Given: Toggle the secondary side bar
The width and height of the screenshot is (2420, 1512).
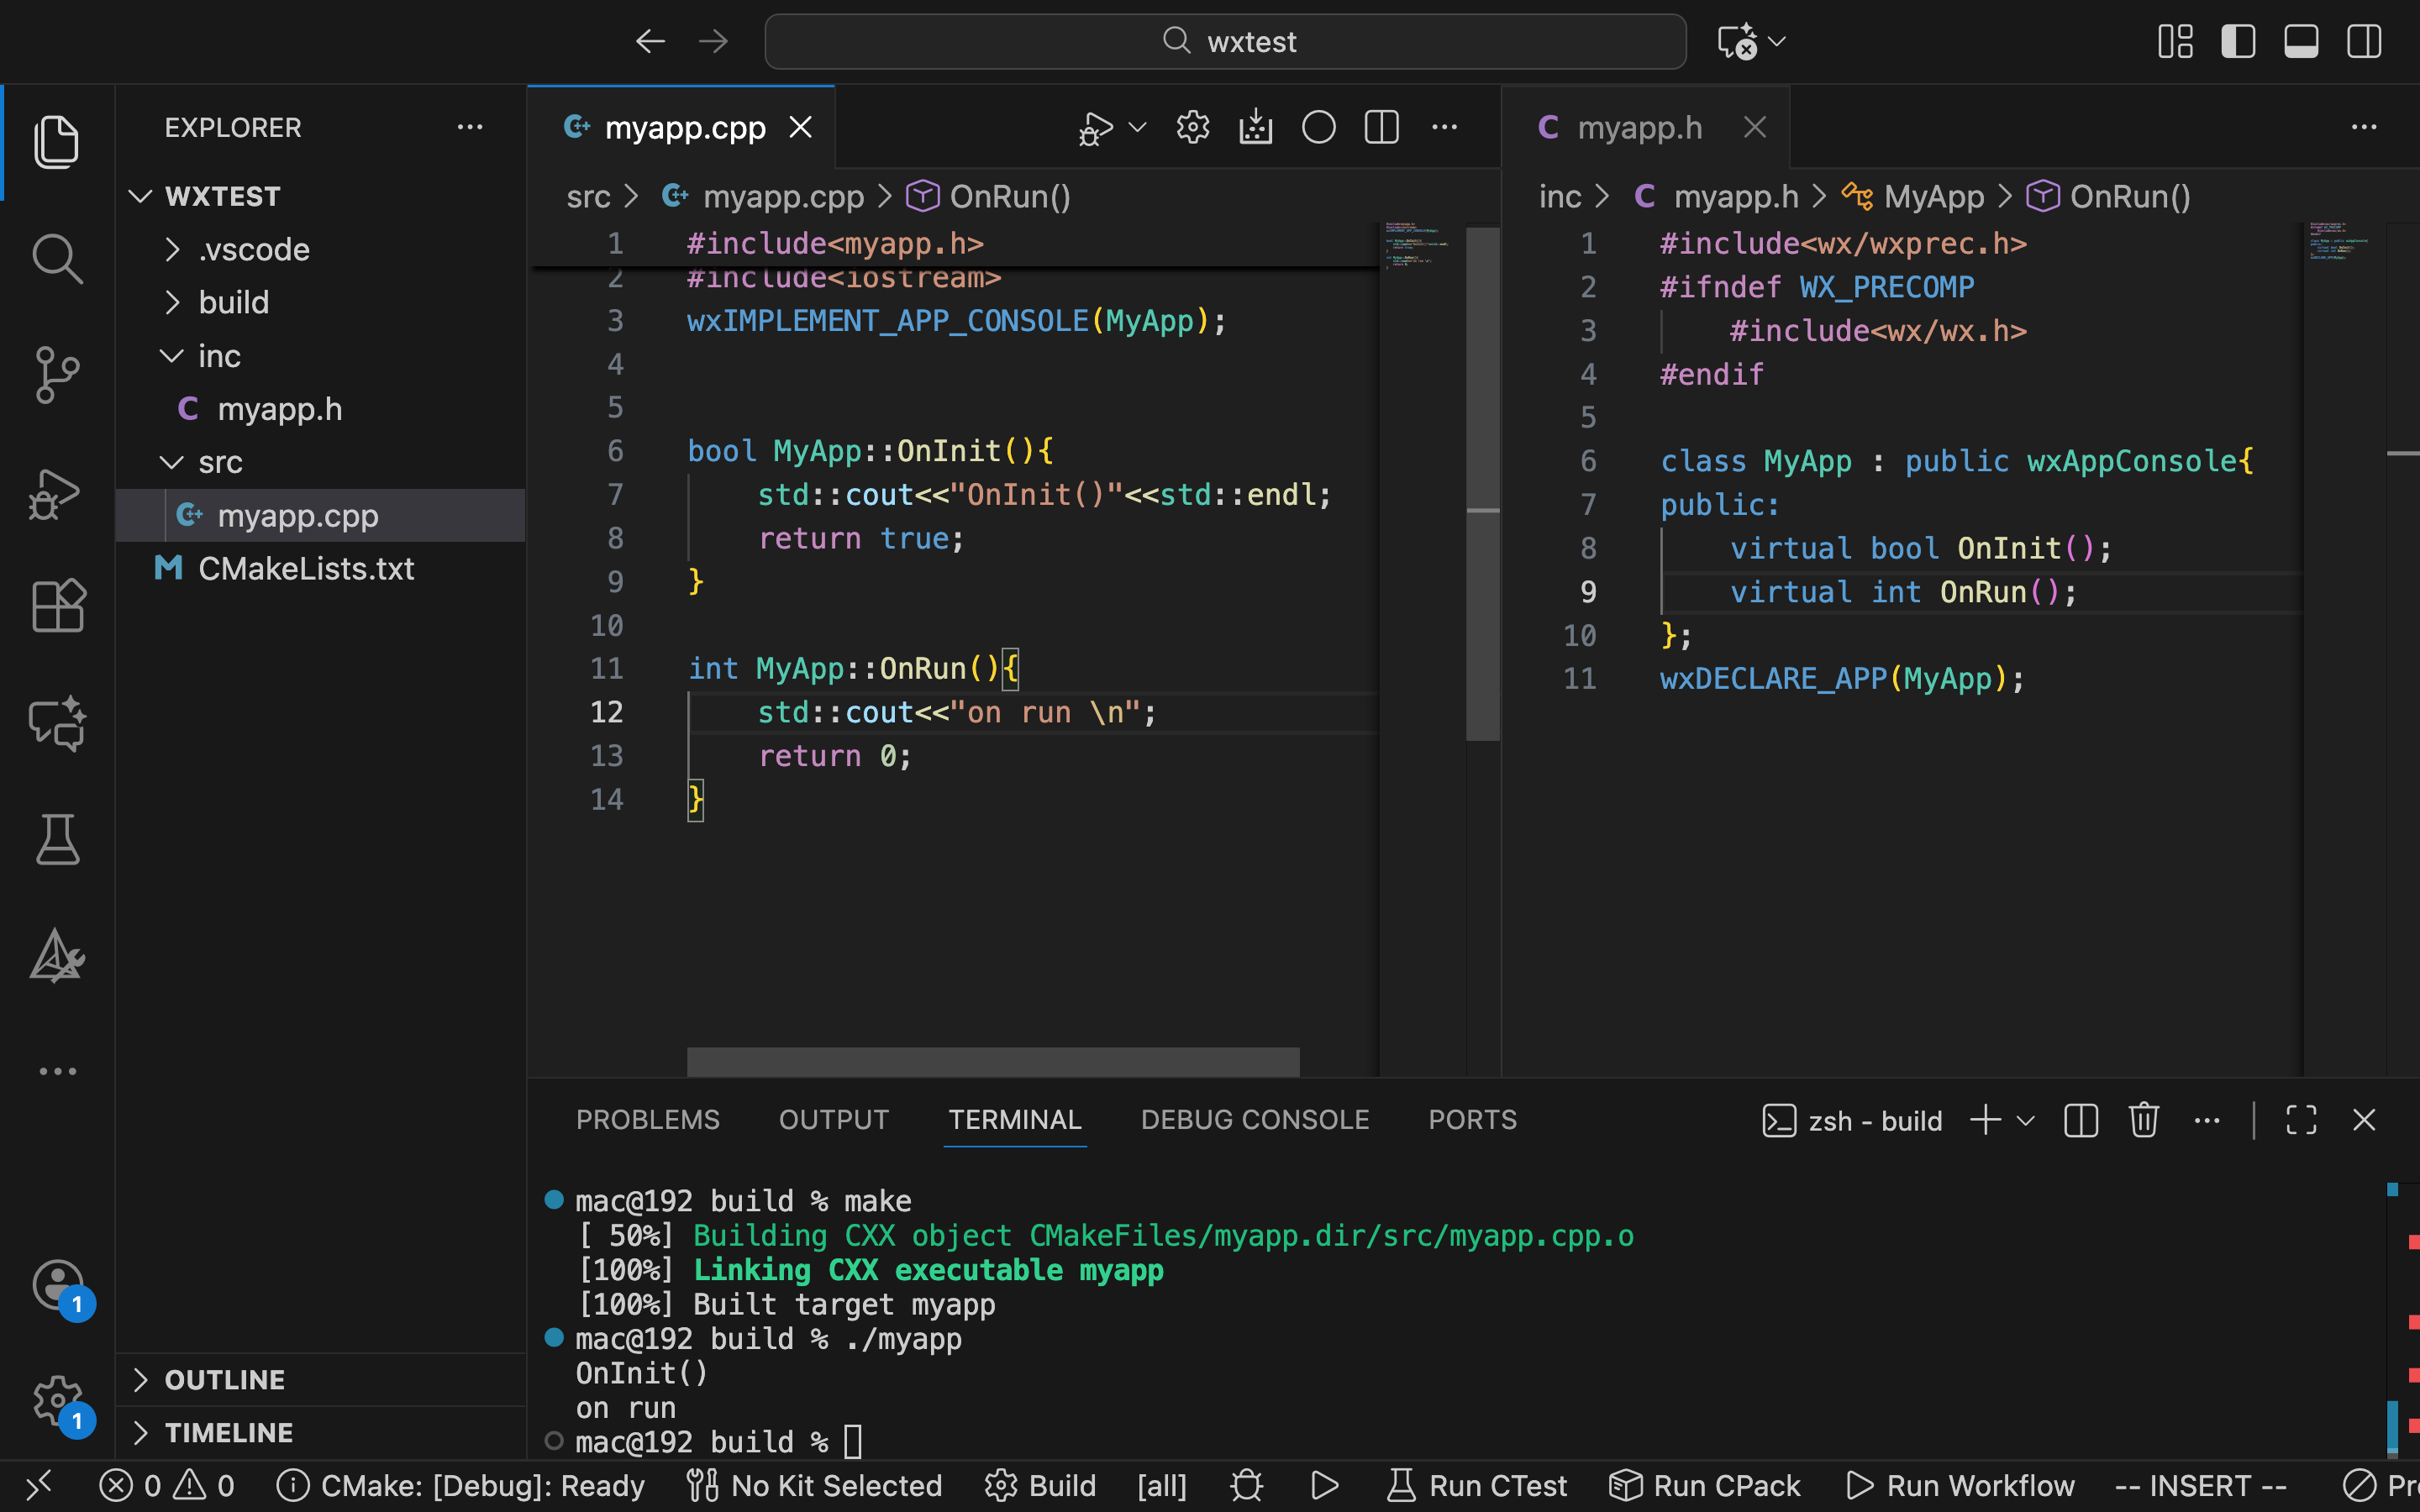Looking at the screenshot, I should point(2364,42).
